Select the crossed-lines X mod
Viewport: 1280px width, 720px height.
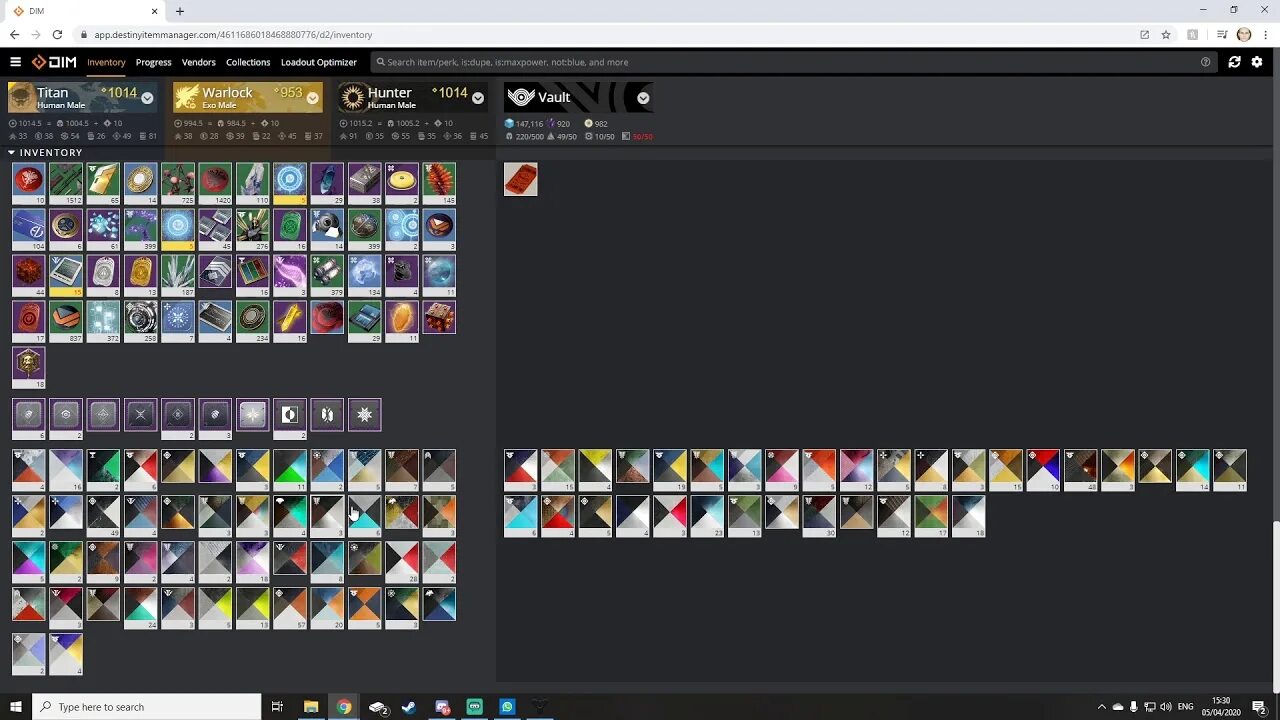tap(141, 414)
